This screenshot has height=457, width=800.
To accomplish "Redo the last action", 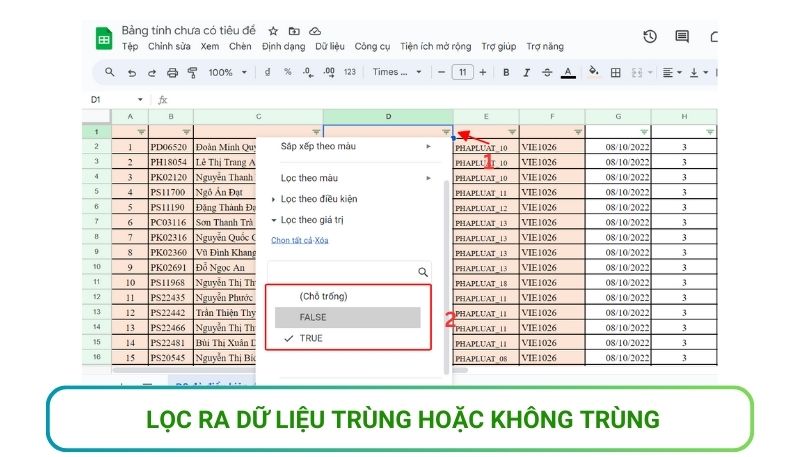I will [152, 73].
